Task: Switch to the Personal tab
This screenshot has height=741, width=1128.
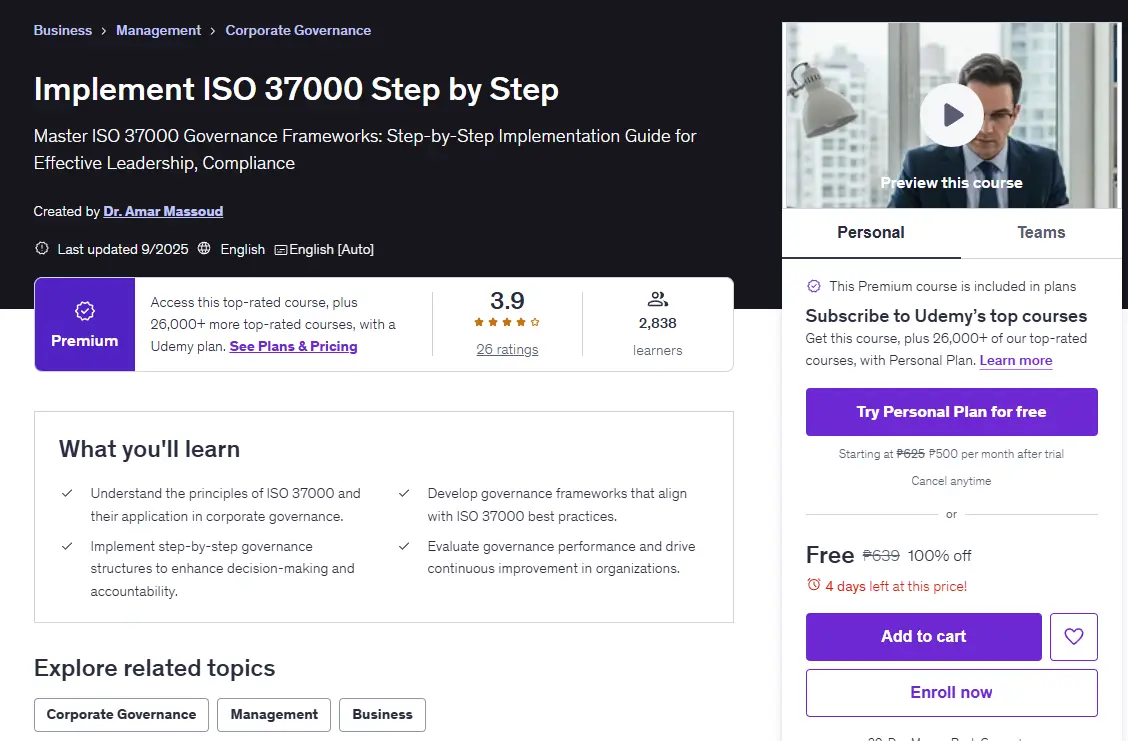Action: pos(871,232)
